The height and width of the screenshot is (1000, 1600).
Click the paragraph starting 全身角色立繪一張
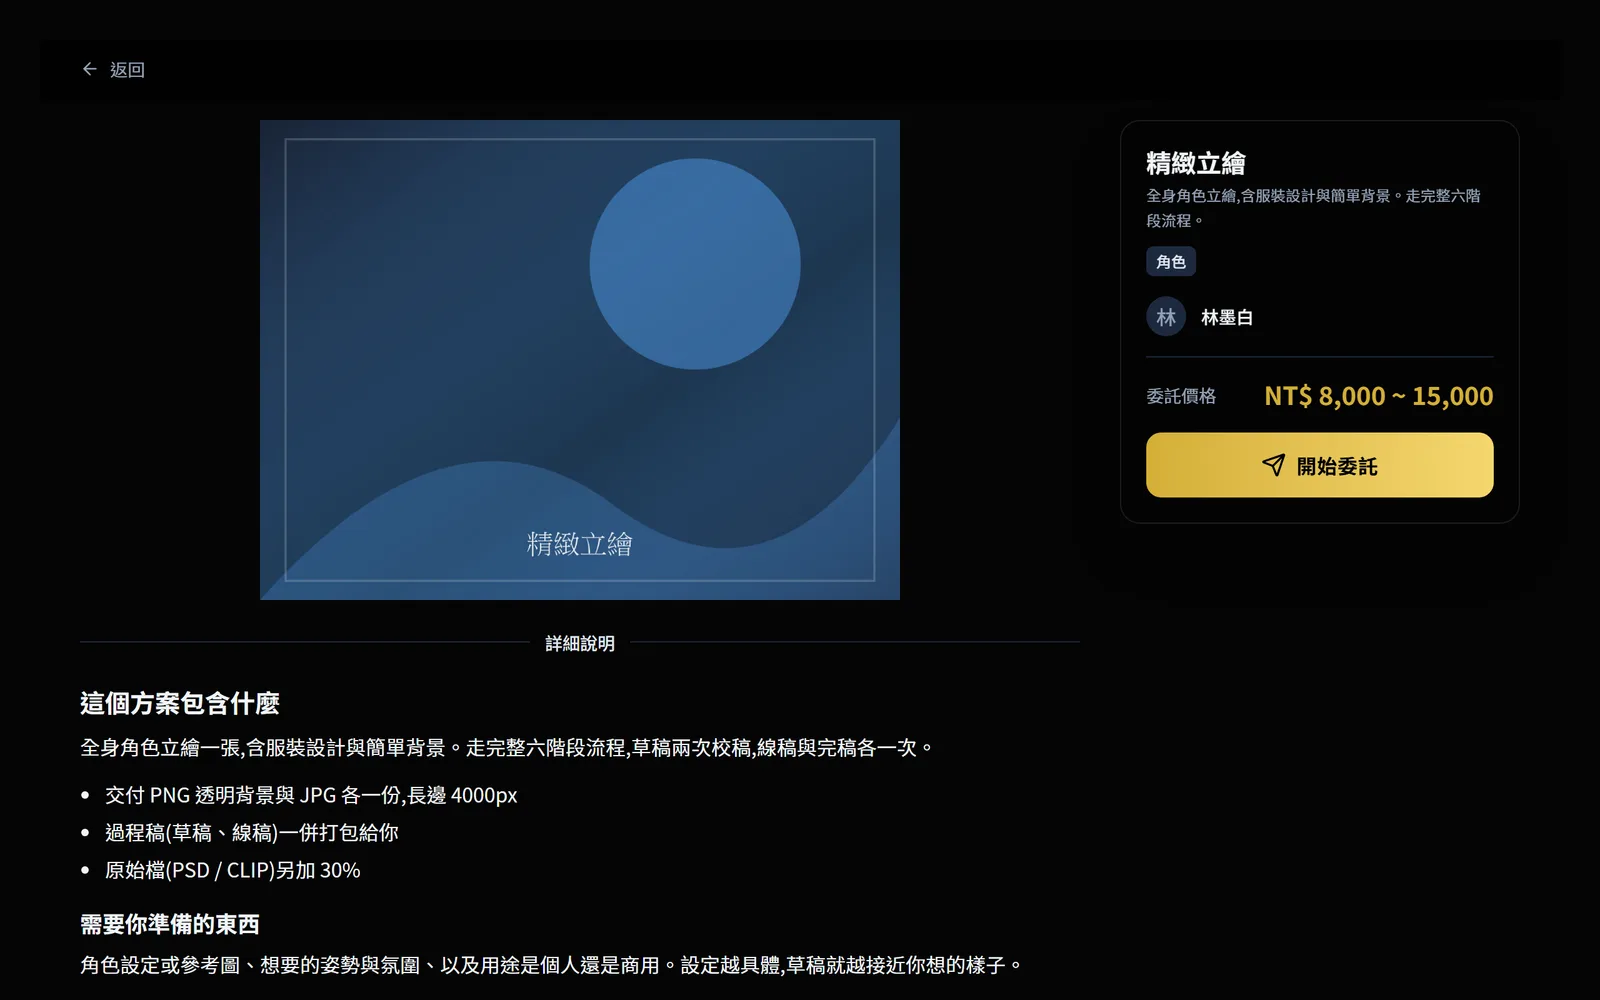[x=508, y=747]
